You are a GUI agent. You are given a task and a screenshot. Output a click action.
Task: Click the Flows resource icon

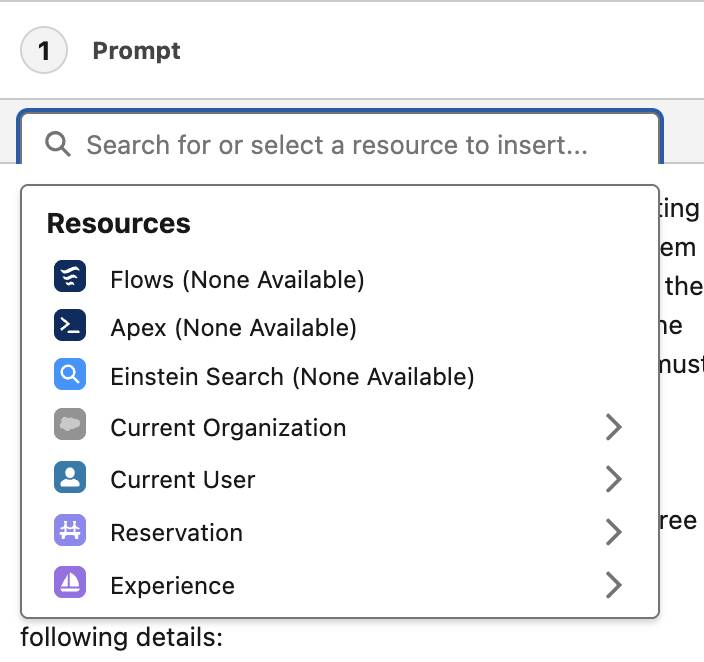pos(70,276)
